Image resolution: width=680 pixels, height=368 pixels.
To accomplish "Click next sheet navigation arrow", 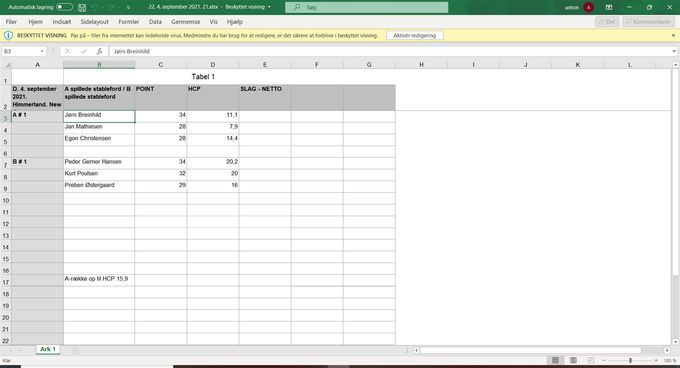I will [x=20, y=350].
